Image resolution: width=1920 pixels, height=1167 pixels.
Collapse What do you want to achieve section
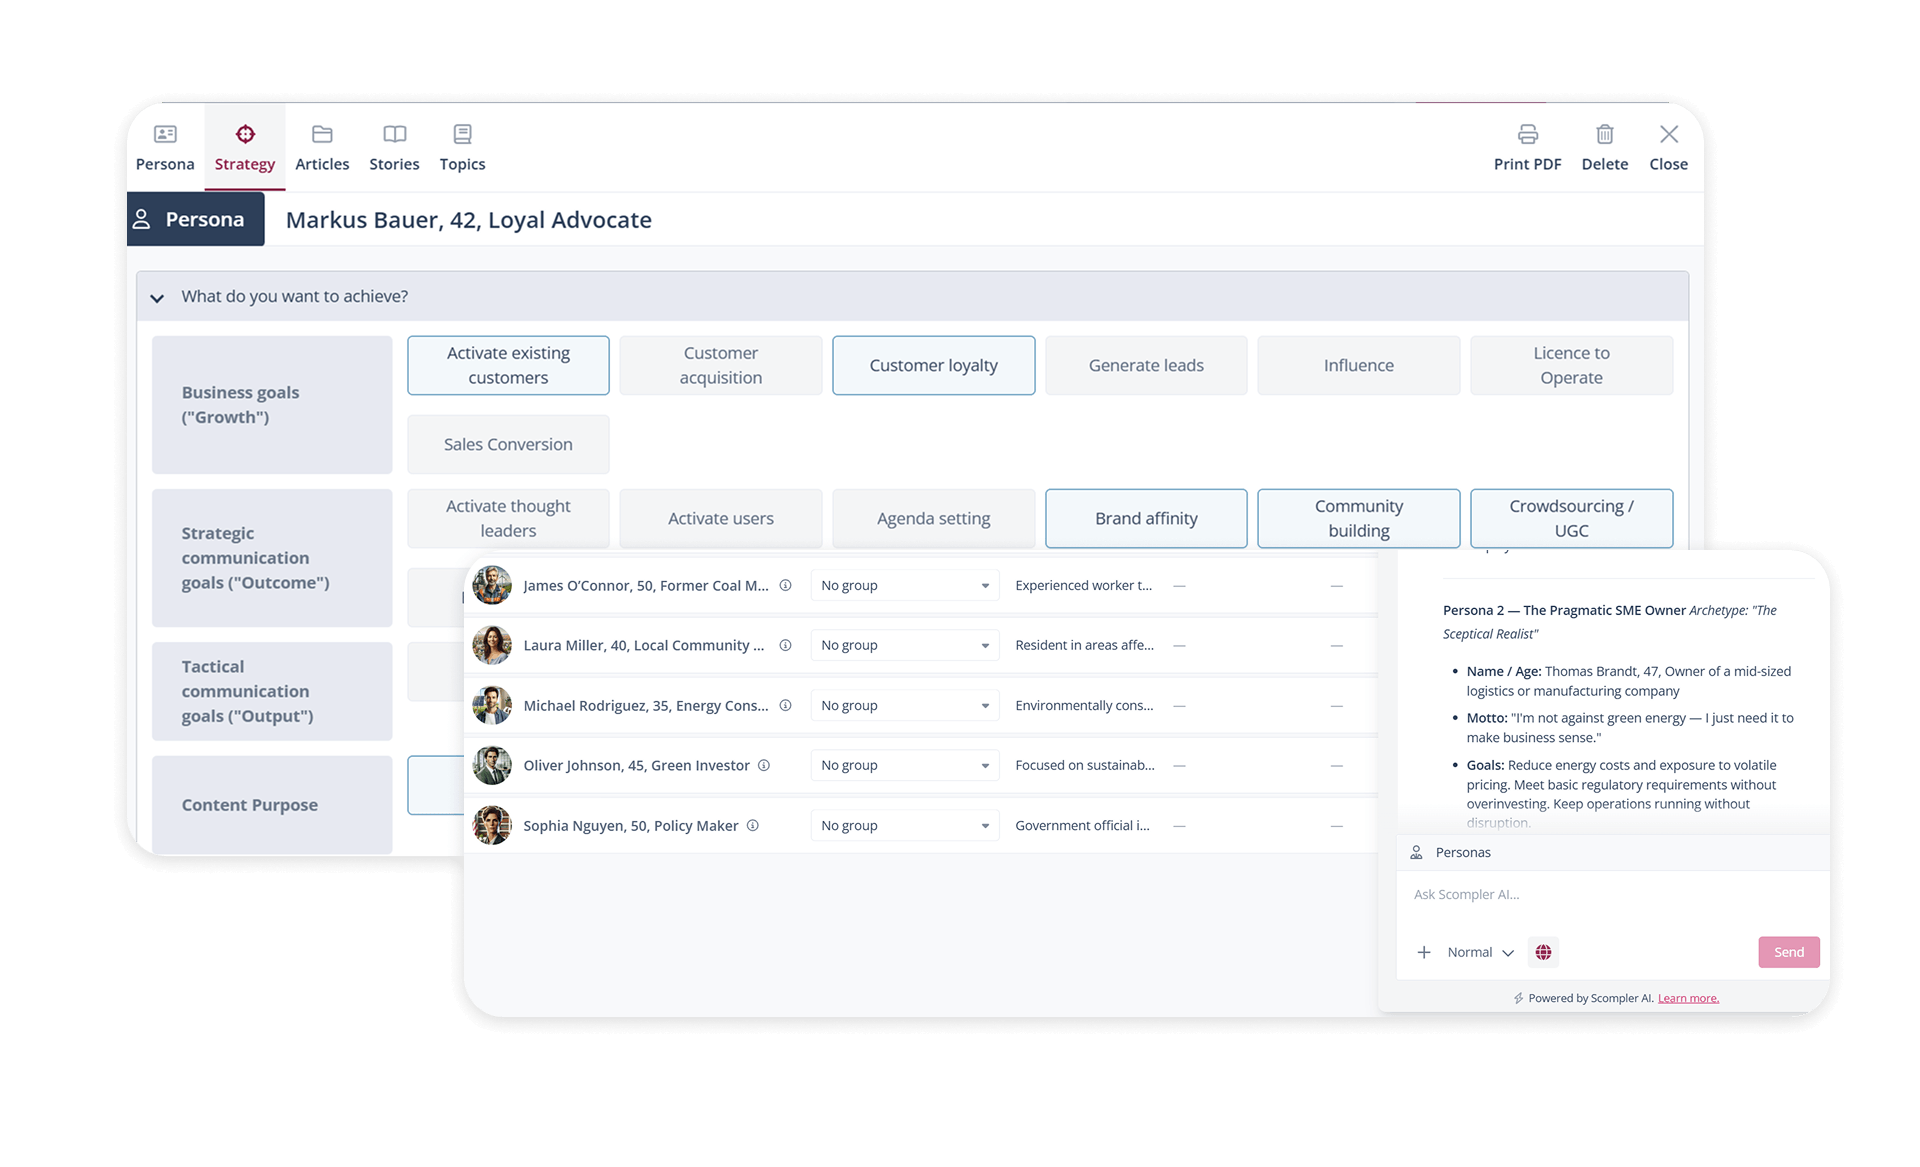coord(157,297)
